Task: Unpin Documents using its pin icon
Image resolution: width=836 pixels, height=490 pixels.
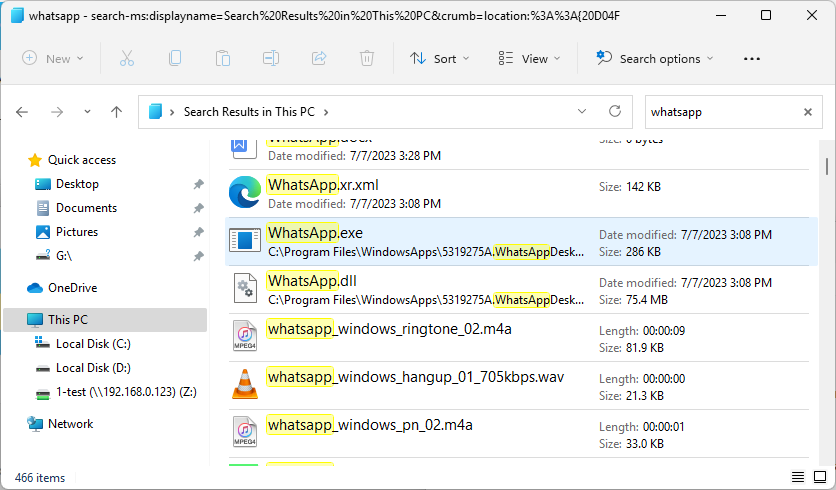Action: [x=198, y=208]
